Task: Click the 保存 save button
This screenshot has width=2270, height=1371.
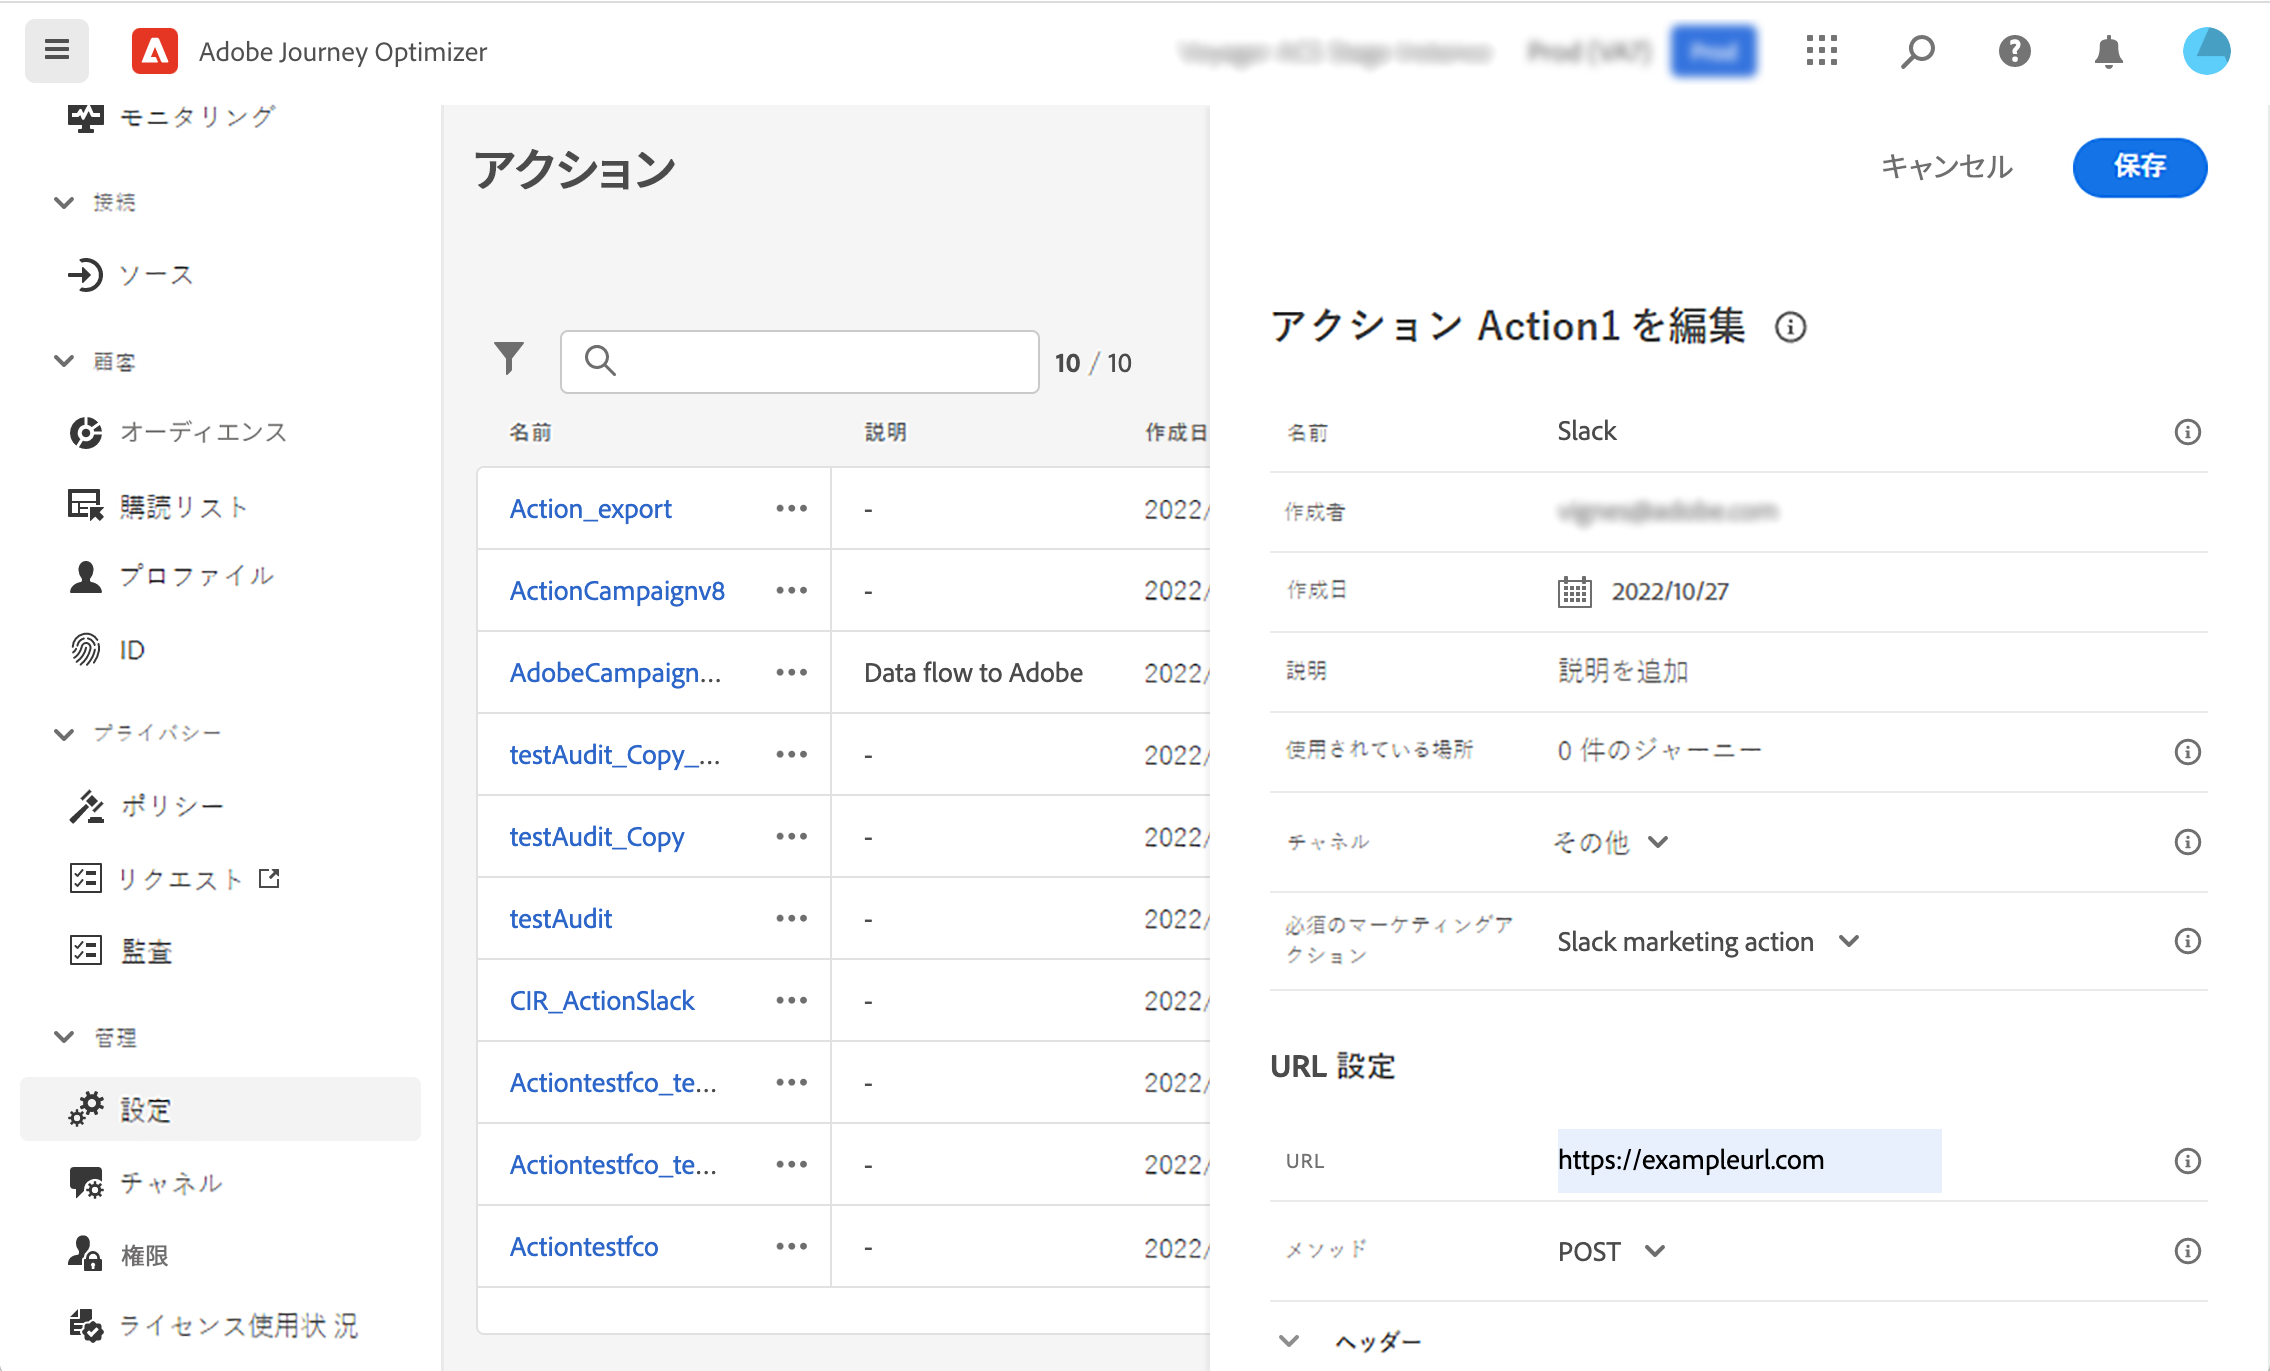Action: click(x=2139, y=167)
